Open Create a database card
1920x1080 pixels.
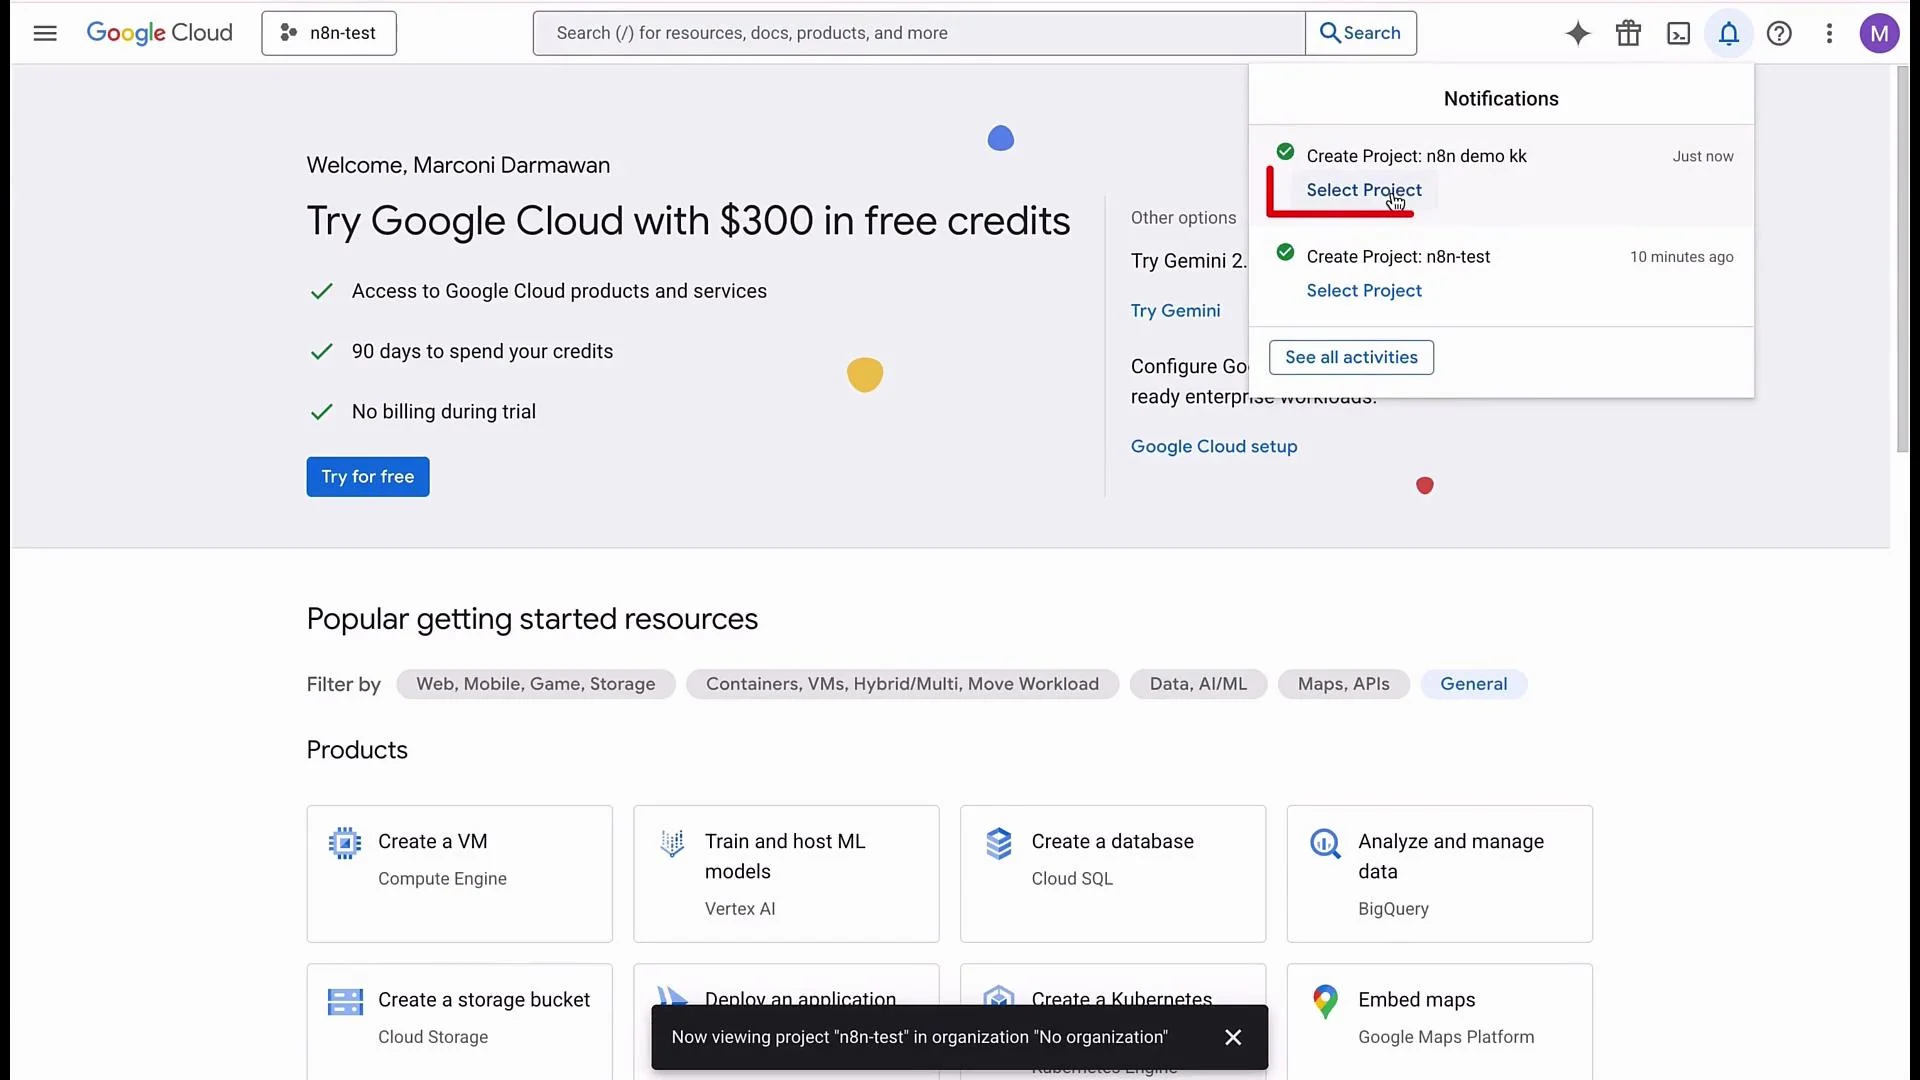point(1113,874)
